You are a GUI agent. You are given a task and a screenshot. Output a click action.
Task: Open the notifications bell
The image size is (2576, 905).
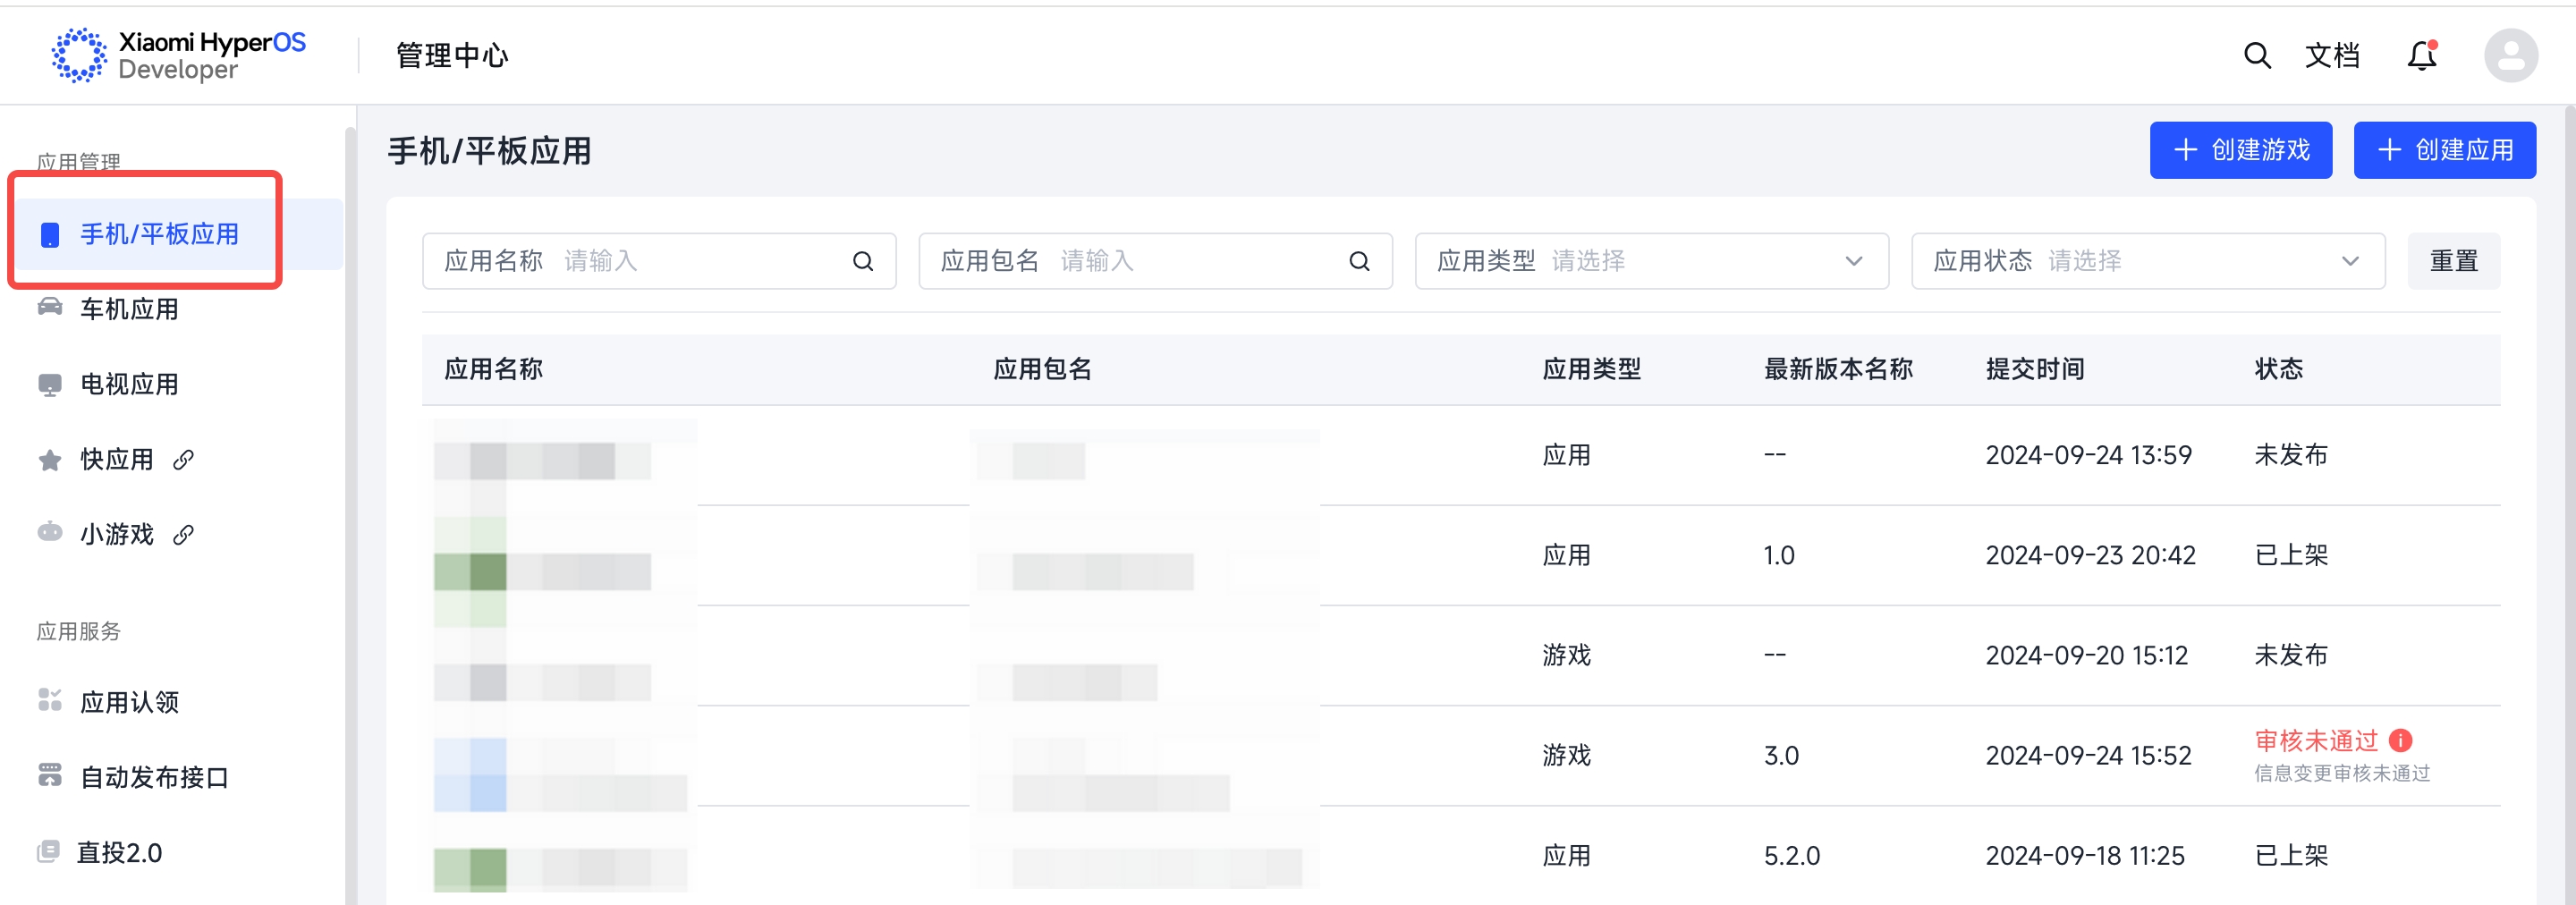(x=2421, y=55)
